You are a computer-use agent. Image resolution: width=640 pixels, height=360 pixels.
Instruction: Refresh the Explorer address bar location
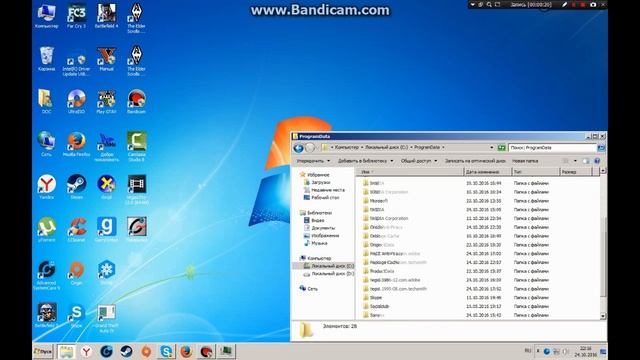[x=502, y=148]
